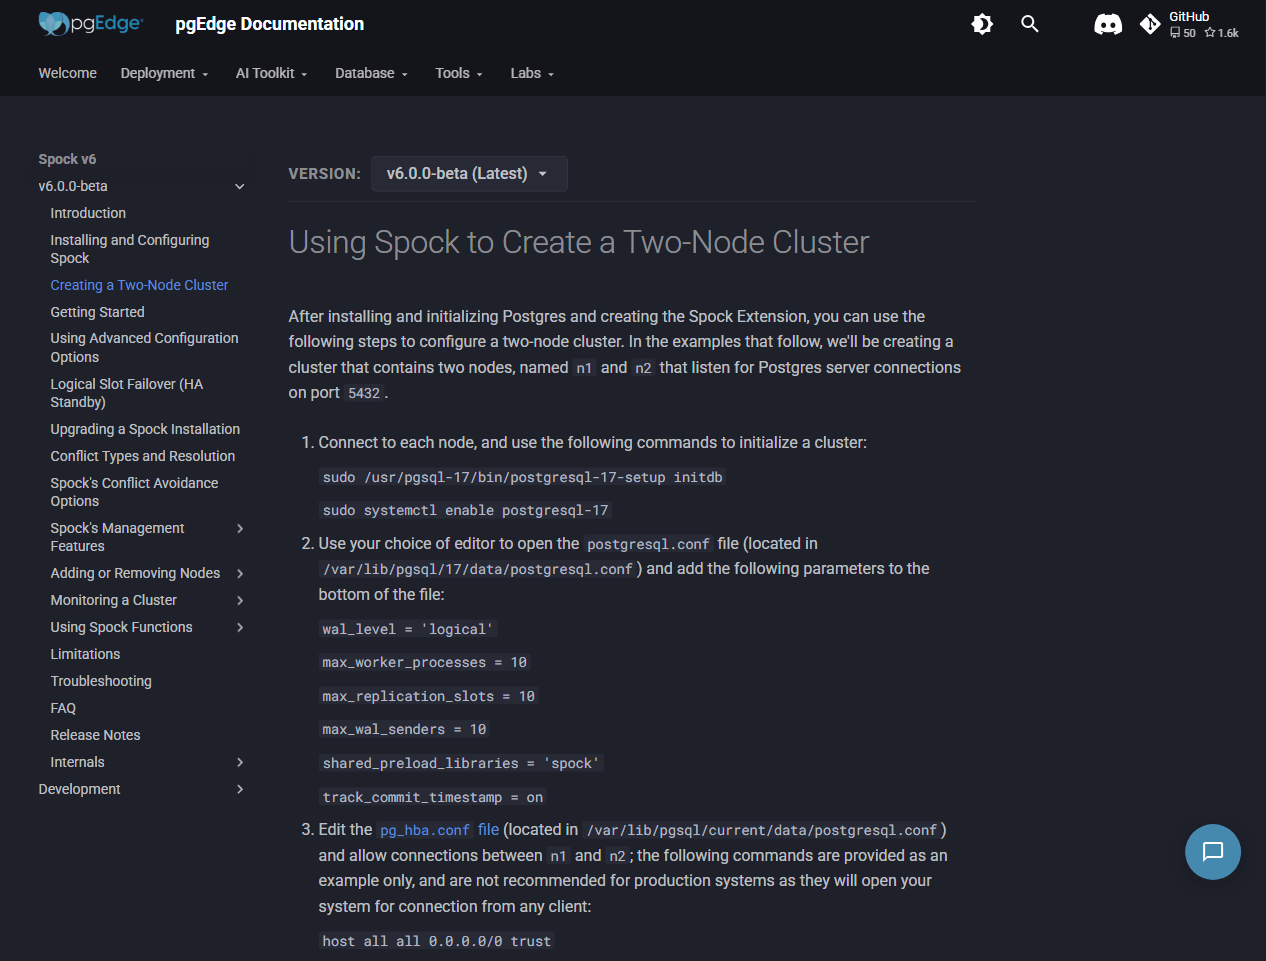The width and height of the screenshot is (1266, 961).
Task: Click the pg_hba.conf file link
Action: [438, 830]
